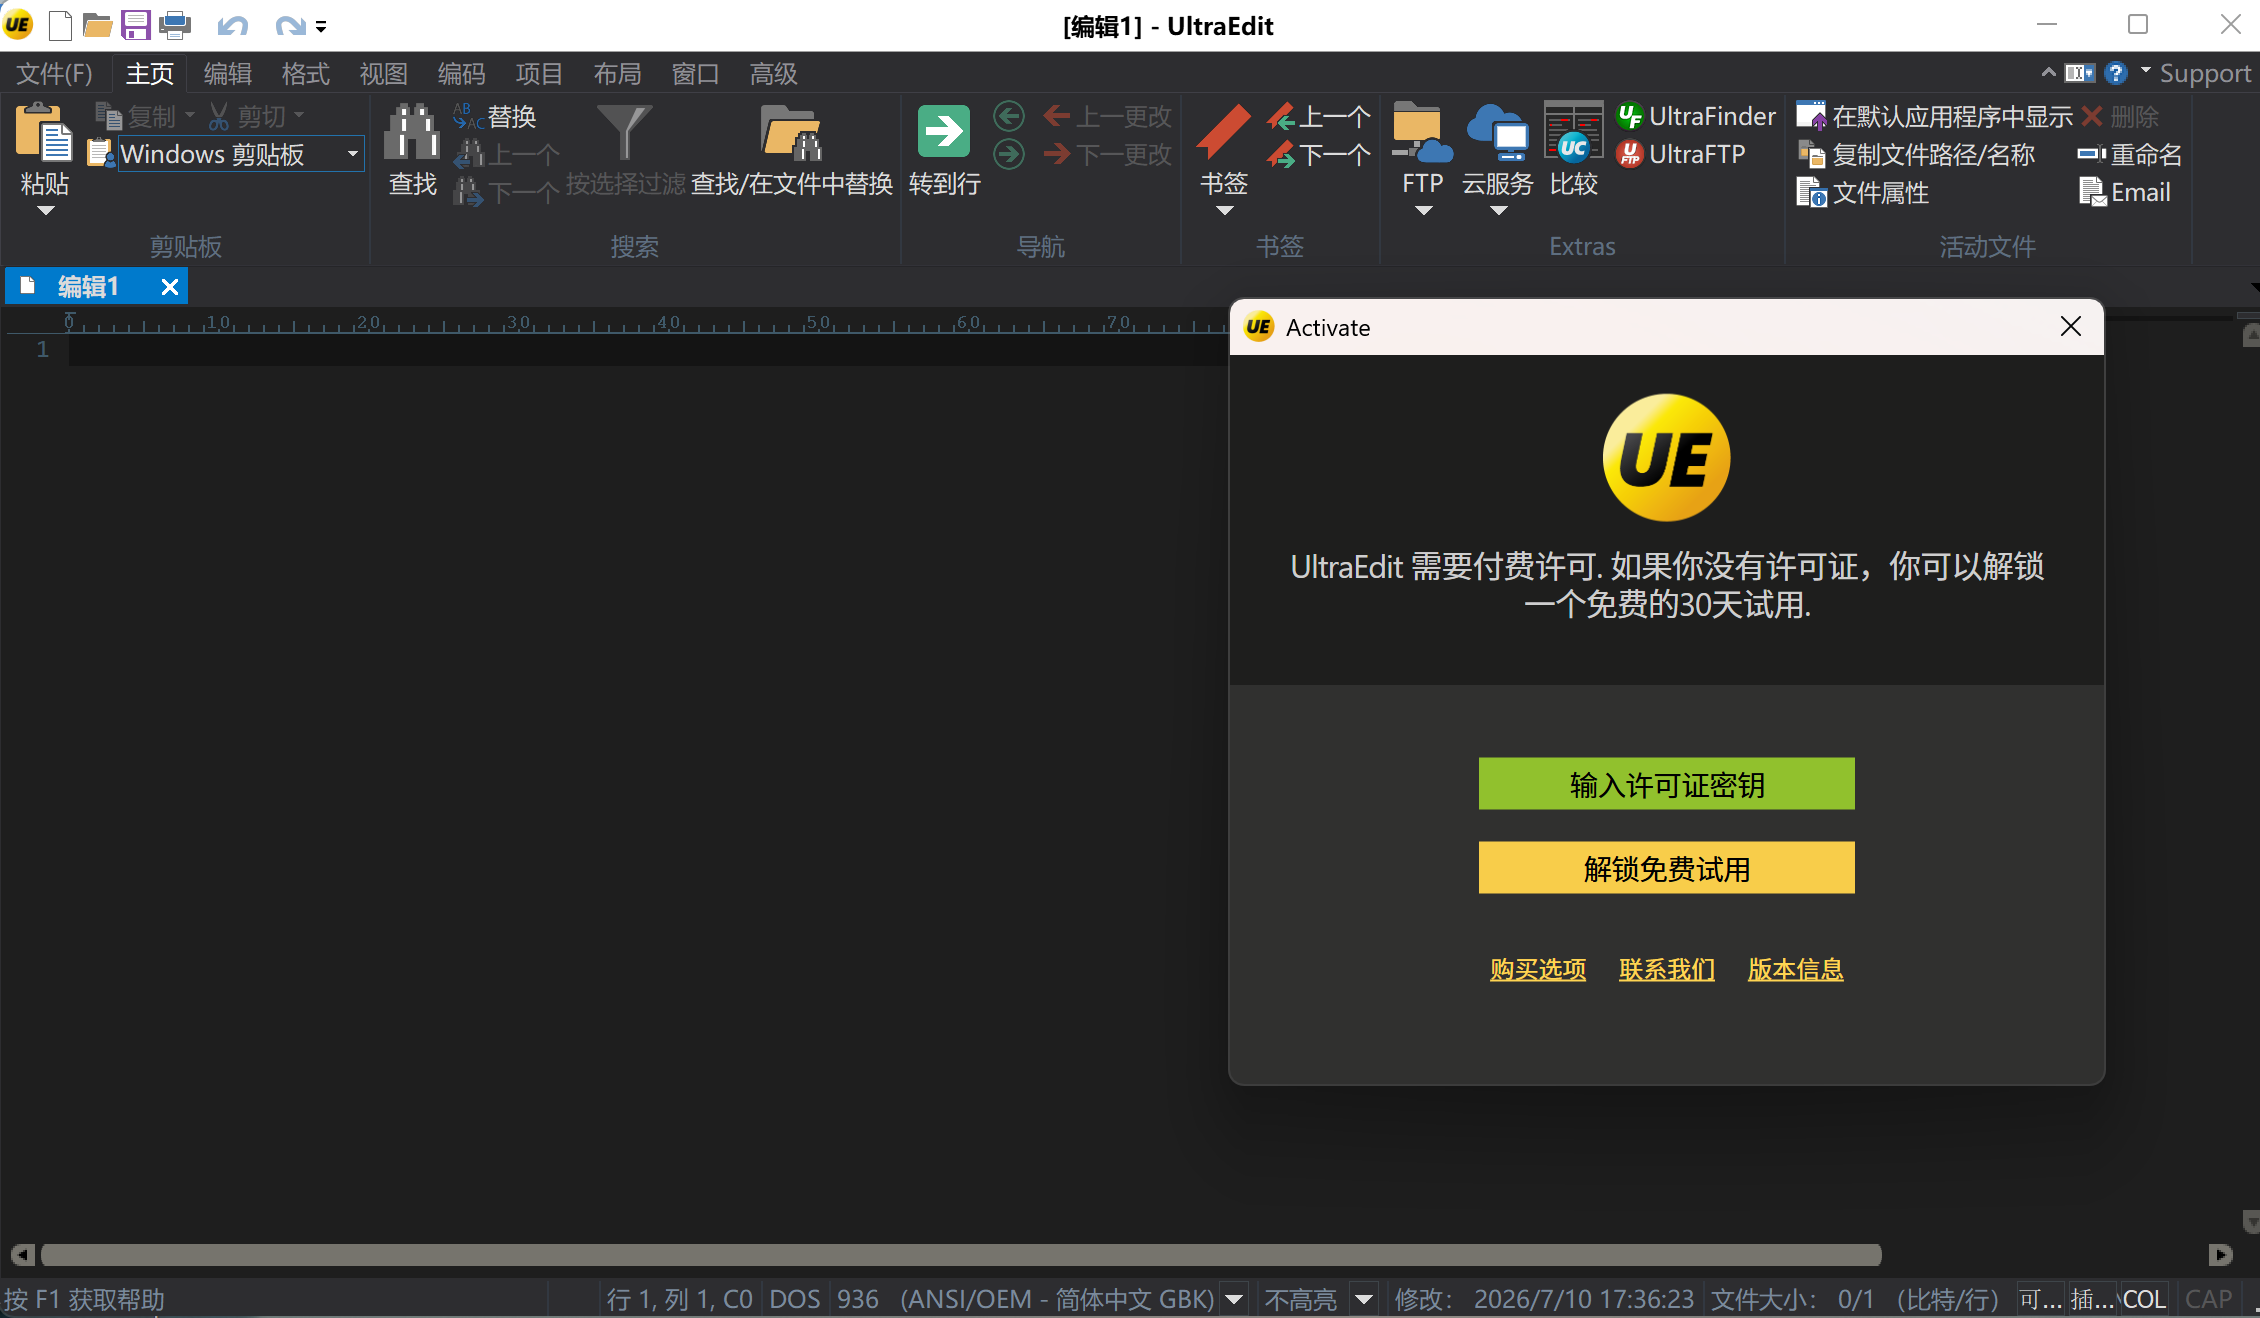Open the 联系我们 link
This screenshot has width=2260, height=1318.
(1666, 969)
